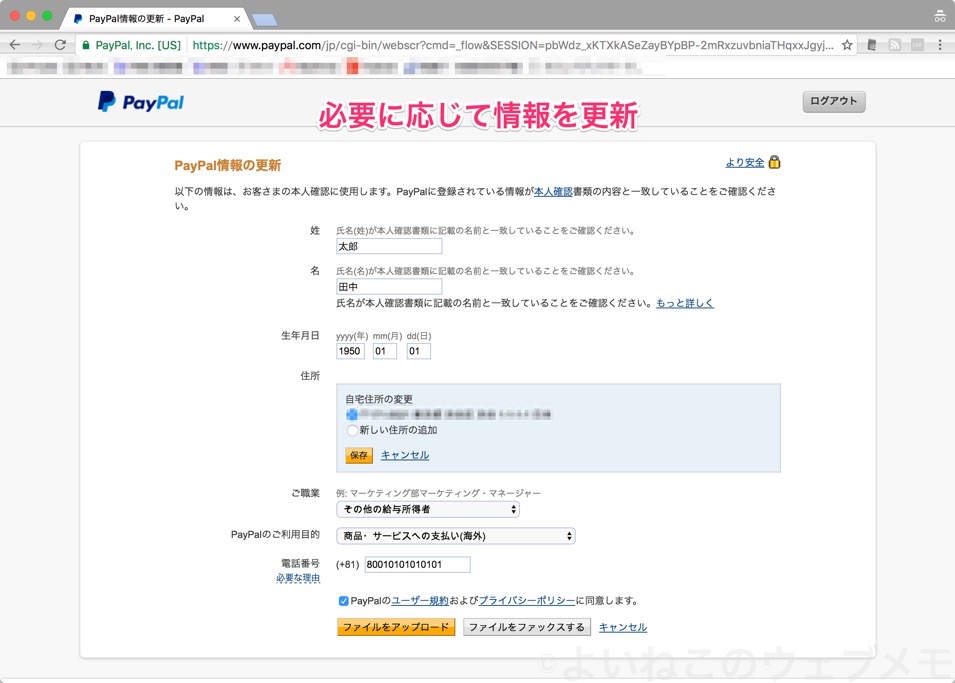
Task: Click the 保存 button to save the address
Action: tap(358, 455)
